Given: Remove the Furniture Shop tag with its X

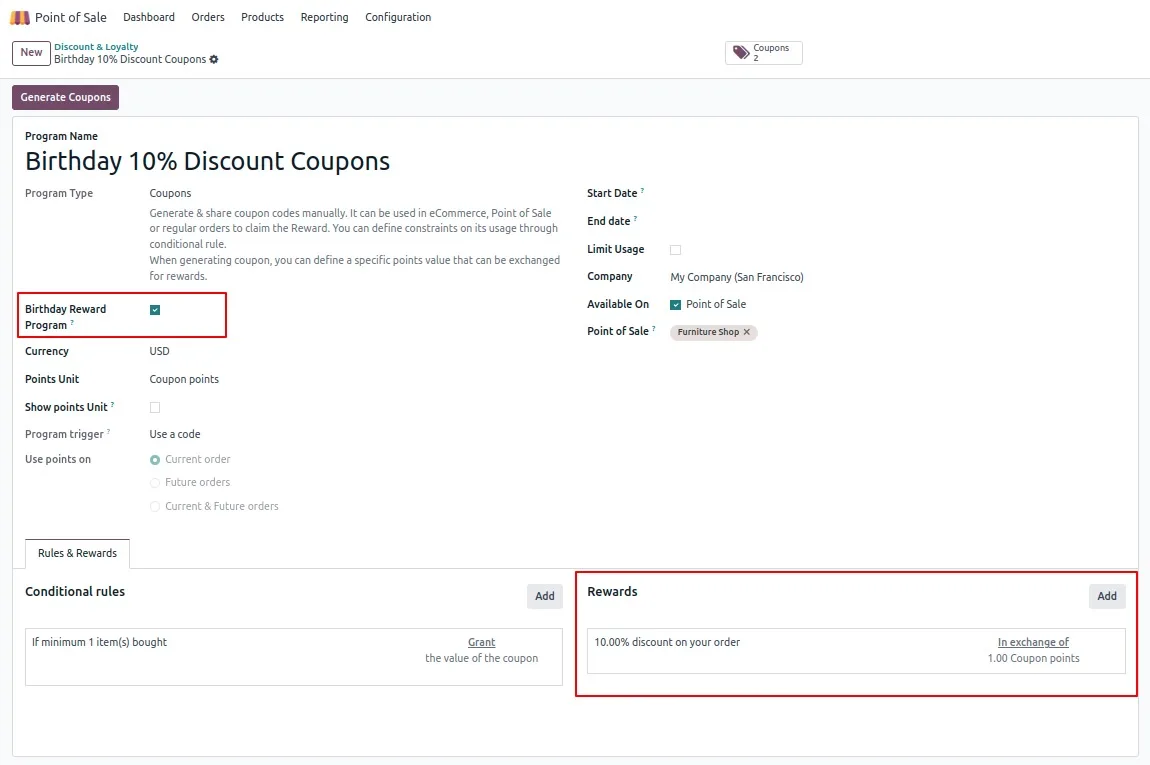Looking at the screenshot, I should [x=747, y=332].
